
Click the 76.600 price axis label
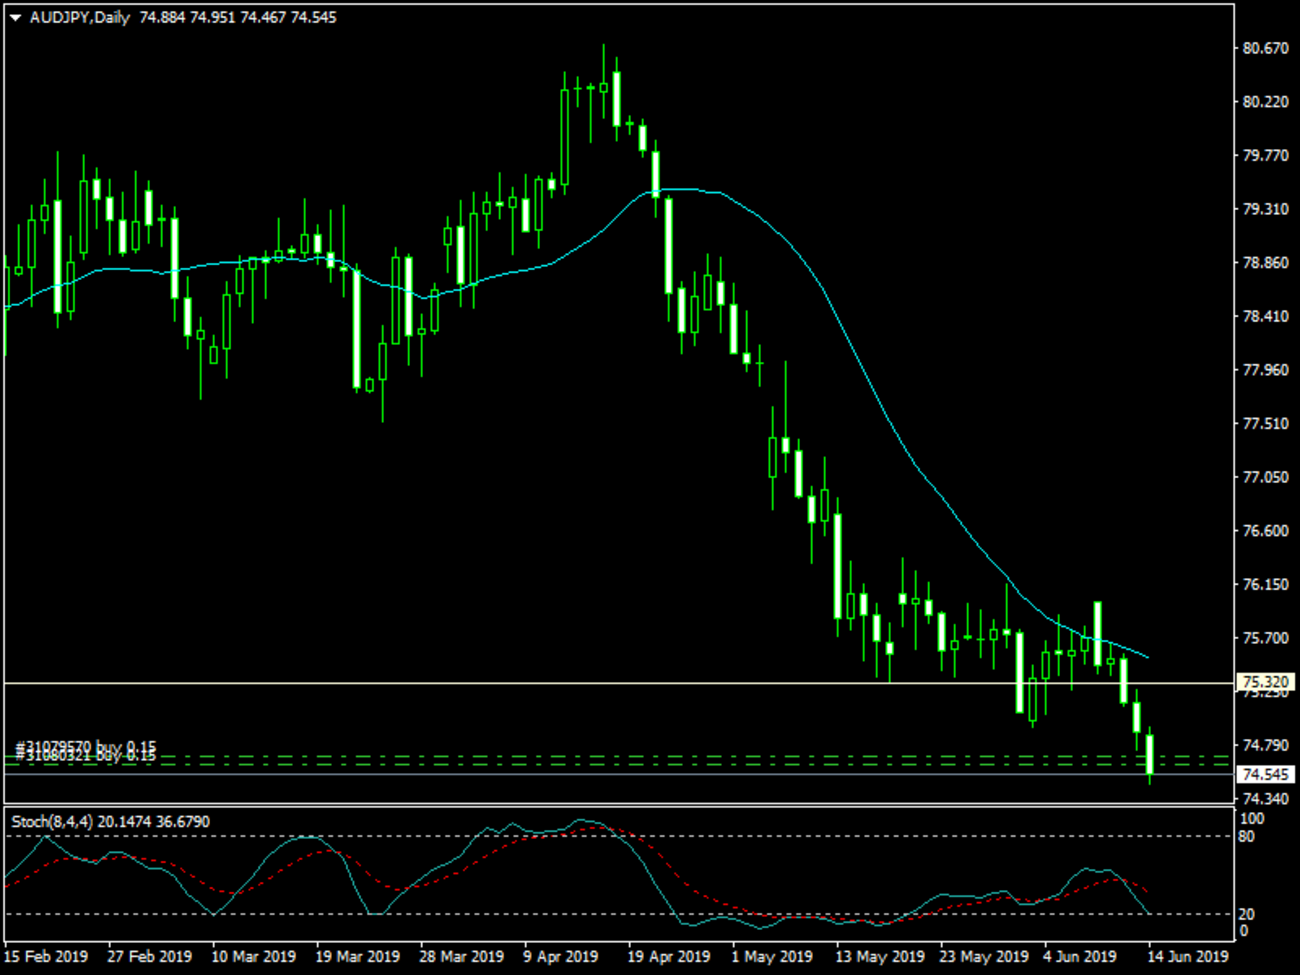click(1265, 531)
